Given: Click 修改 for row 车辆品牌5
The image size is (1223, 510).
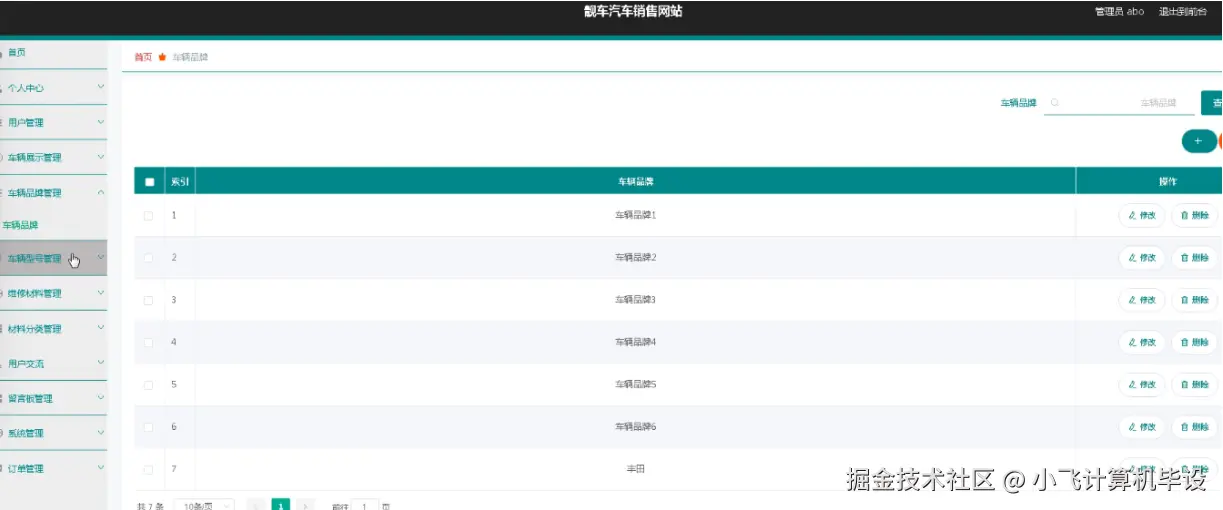Looking at the screenshot, I should tap(1142, 385).
